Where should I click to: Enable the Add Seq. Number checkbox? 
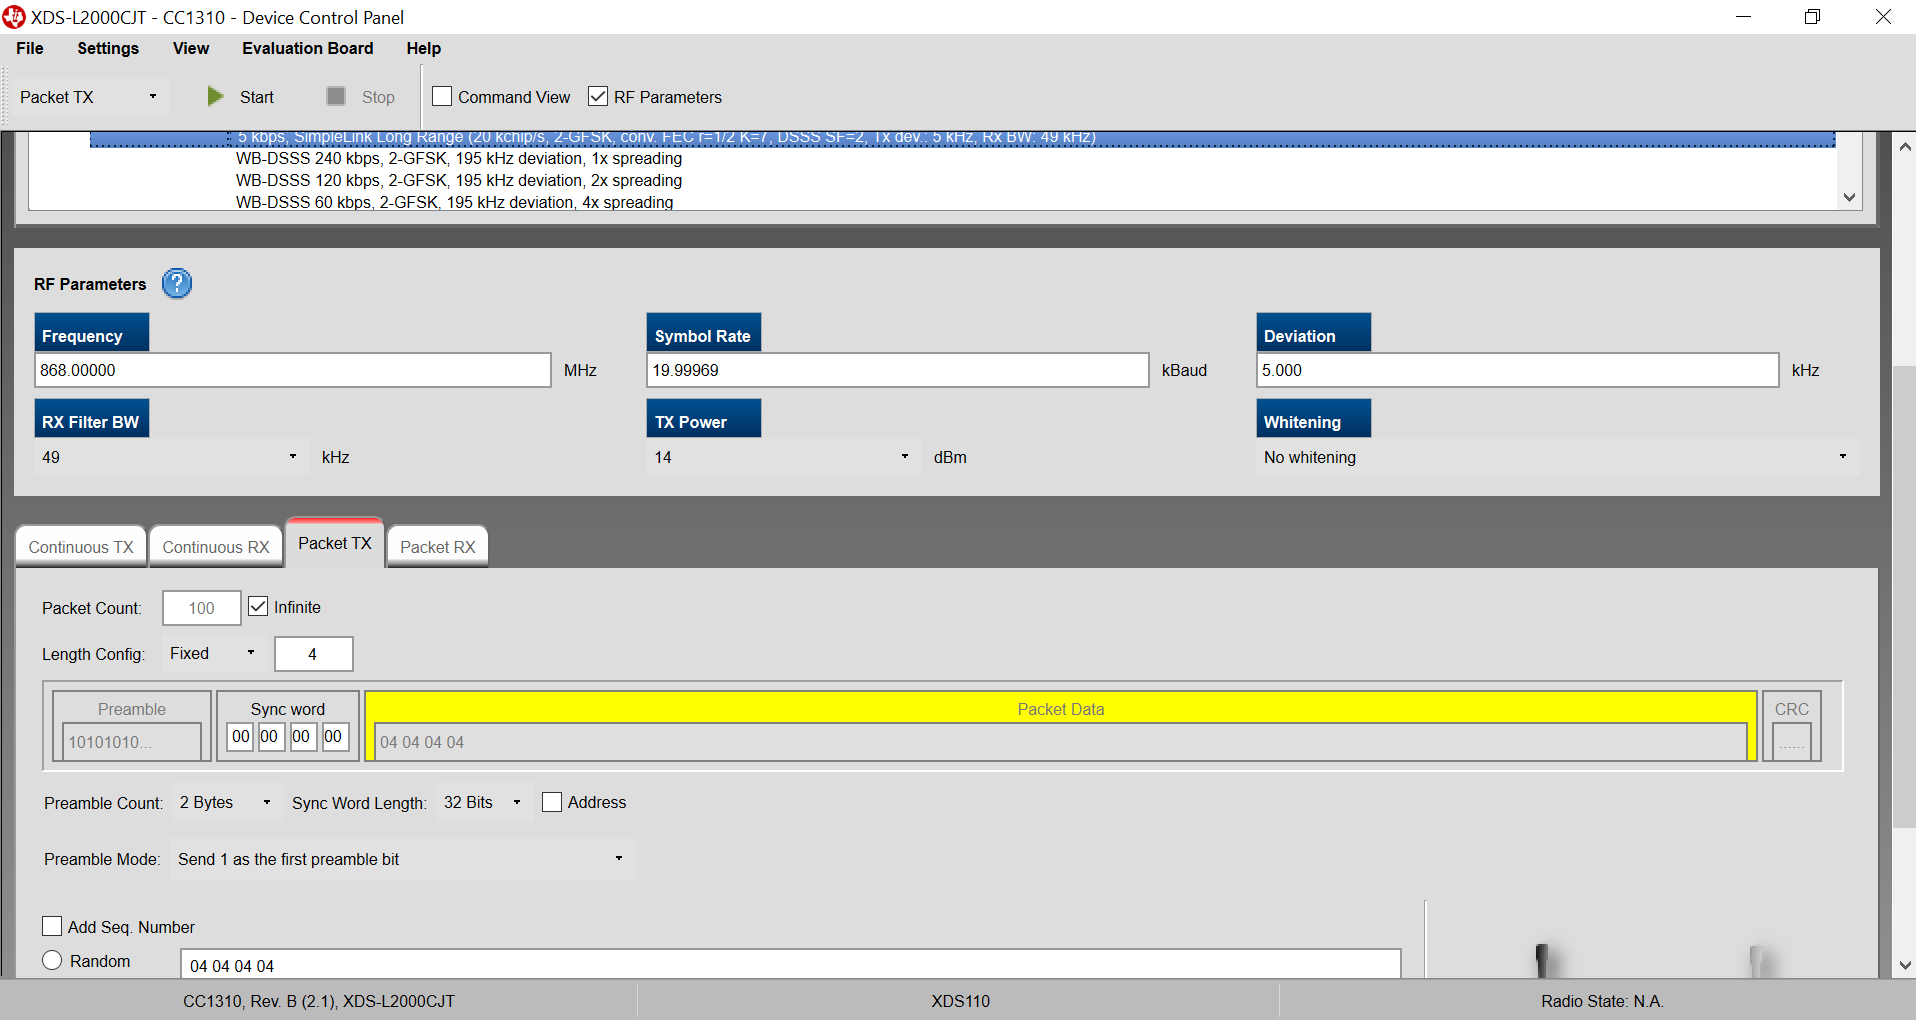(x=52, y=926)
